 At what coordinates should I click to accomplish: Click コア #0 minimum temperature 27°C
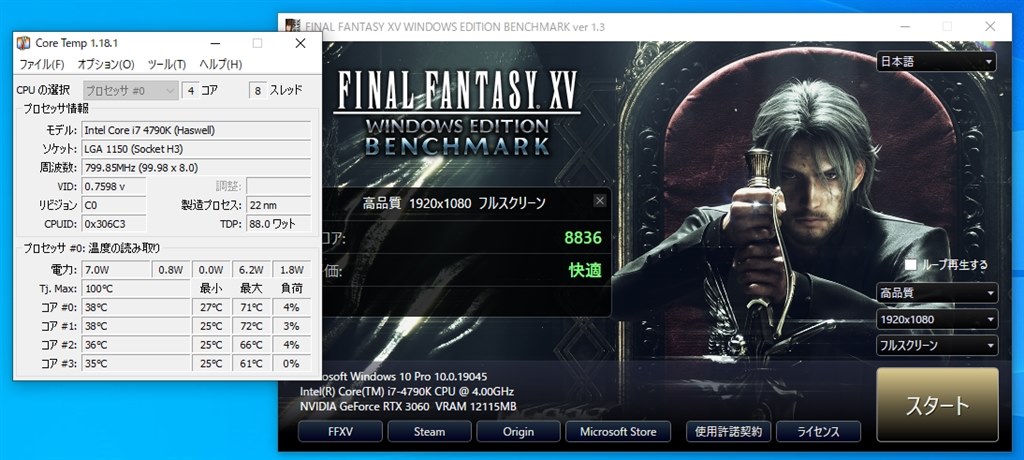[x=211, y=307]
